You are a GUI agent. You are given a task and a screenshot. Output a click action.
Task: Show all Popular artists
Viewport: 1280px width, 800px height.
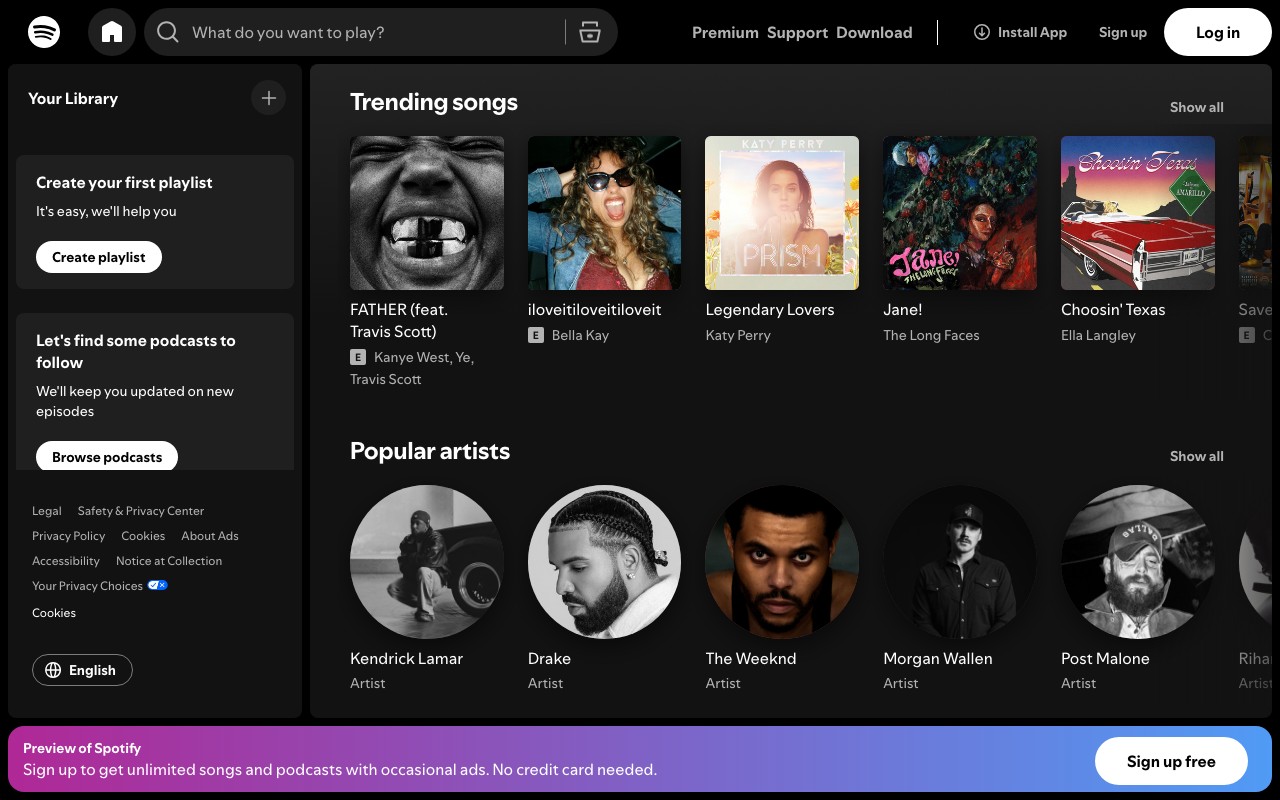(x=1196, y=456)
